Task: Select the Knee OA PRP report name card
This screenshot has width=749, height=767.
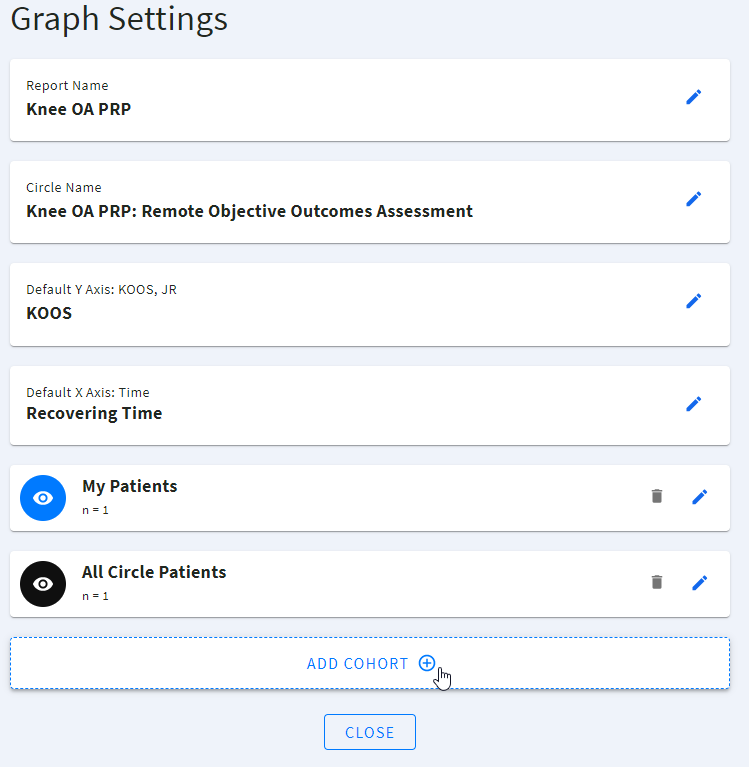Action: (x=78, y=109)
